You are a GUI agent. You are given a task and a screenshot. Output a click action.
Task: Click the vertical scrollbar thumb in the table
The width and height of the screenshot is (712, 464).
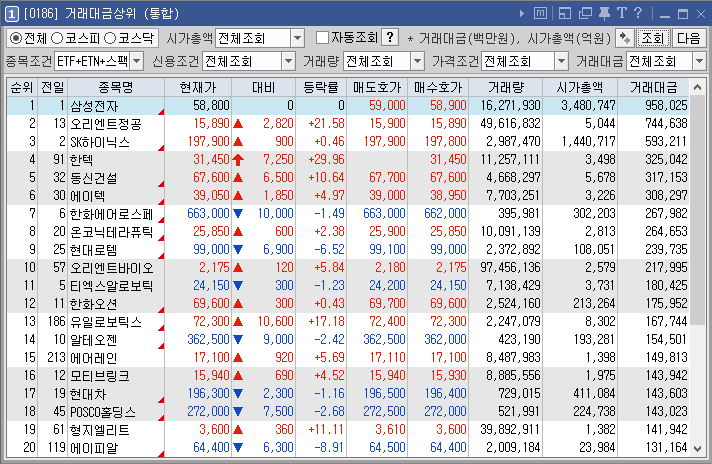(697, 209)
